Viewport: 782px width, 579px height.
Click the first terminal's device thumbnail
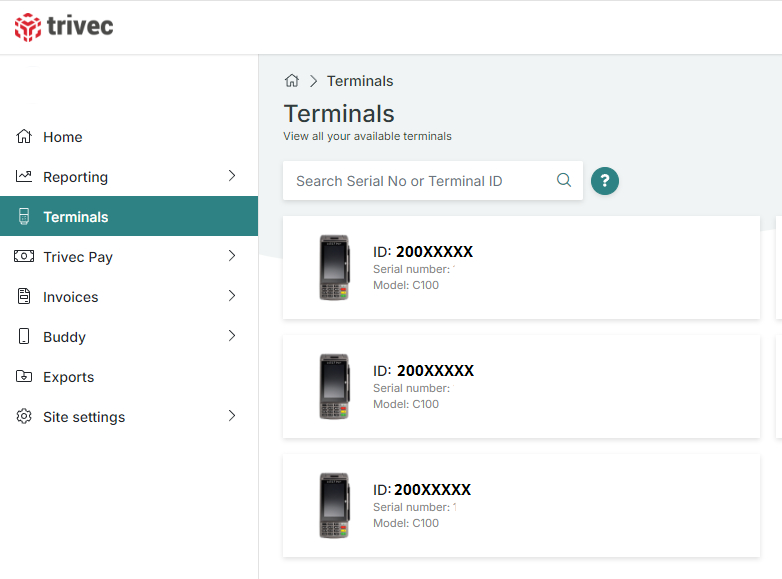coord(334,267)
